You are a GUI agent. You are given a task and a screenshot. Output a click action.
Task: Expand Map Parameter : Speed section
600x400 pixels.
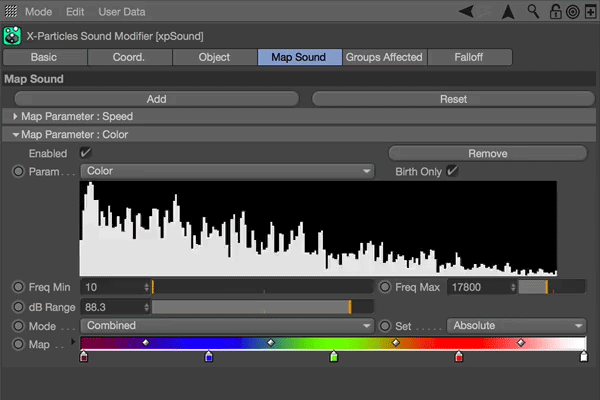(x=15, y=116)
